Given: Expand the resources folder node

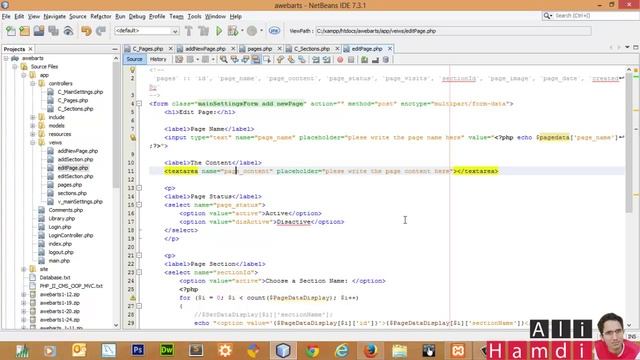Looking at the screenshot, I should 33,134.
